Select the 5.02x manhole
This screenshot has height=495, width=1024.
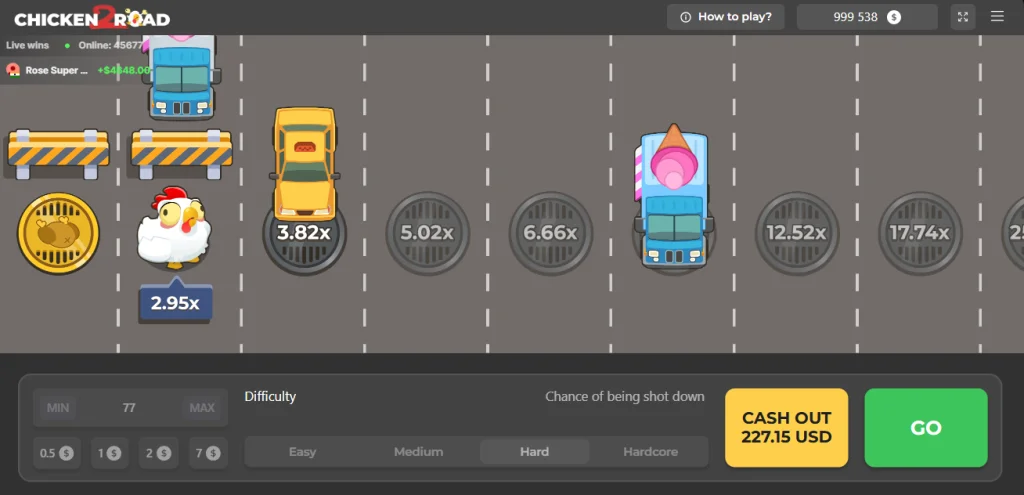426,233
